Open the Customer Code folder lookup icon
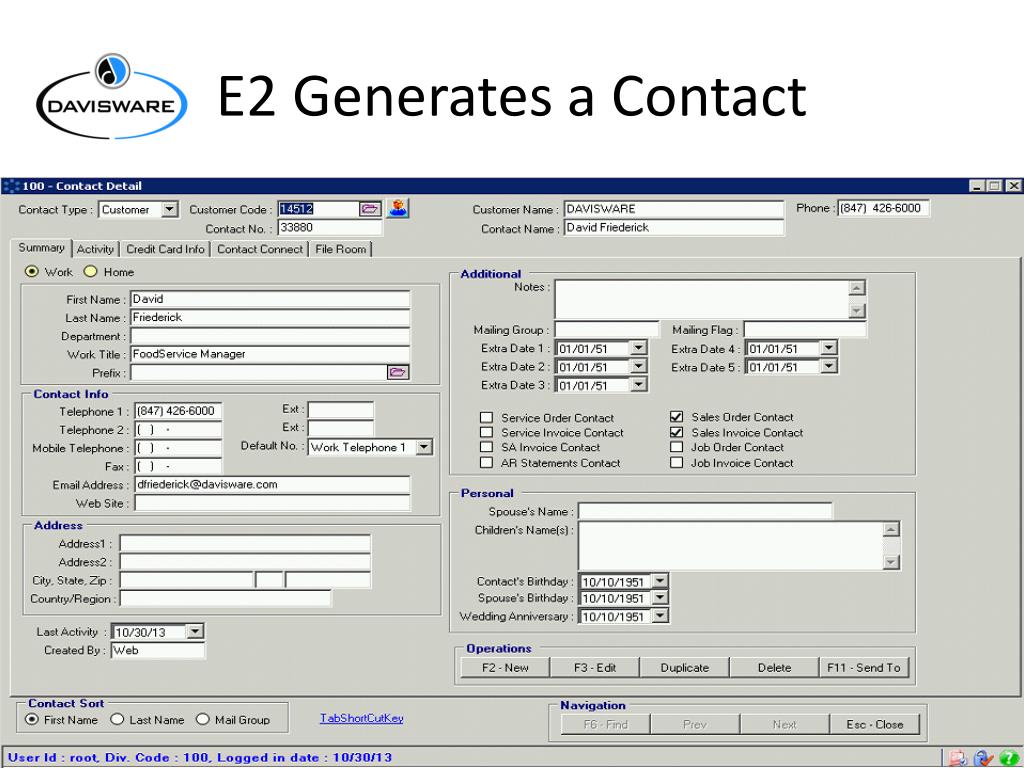Viewport: 1024px width, 768px height. [370, 209]
